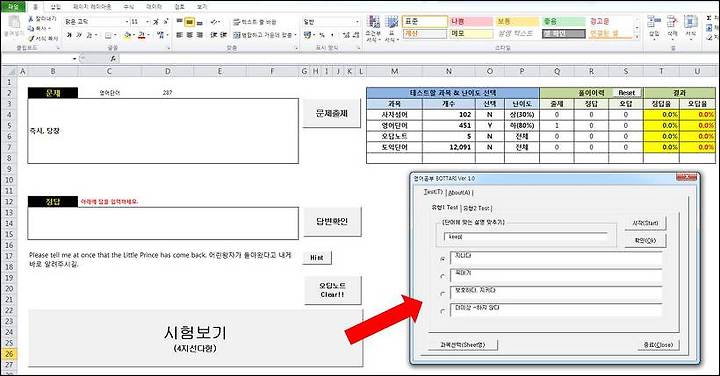Click the 확인(Ok) button in dialog

coord(645,241)
